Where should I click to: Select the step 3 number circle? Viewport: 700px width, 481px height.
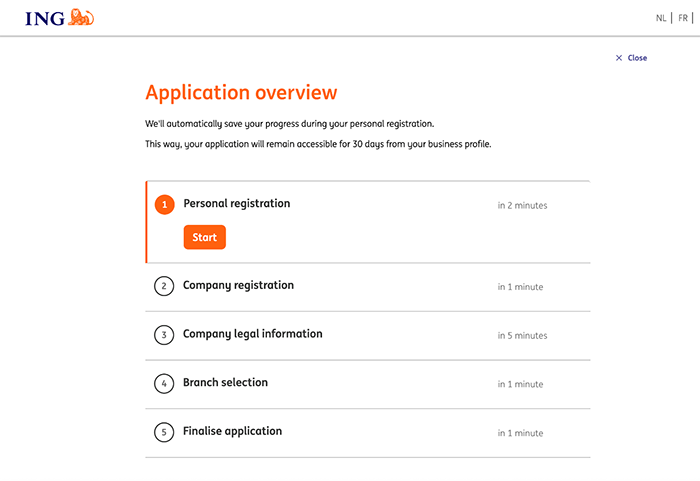164,335
